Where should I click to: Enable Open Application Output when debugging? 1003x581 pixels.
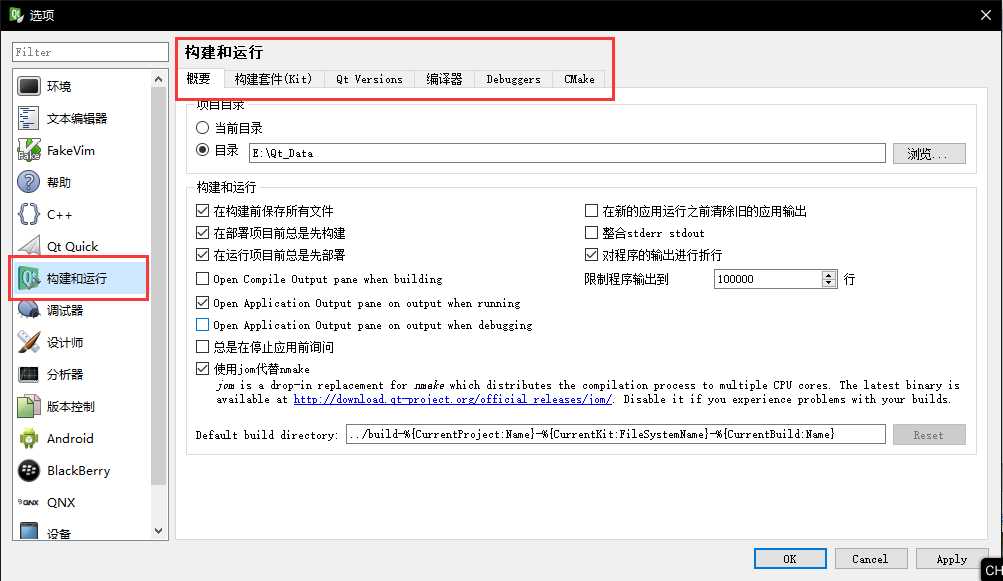coord(202,324)
